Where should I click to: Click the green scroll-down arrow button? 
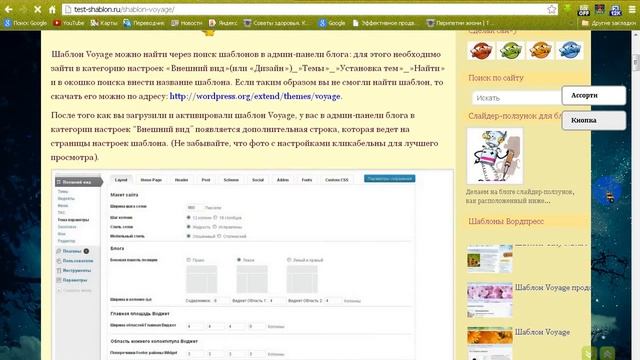589,353
